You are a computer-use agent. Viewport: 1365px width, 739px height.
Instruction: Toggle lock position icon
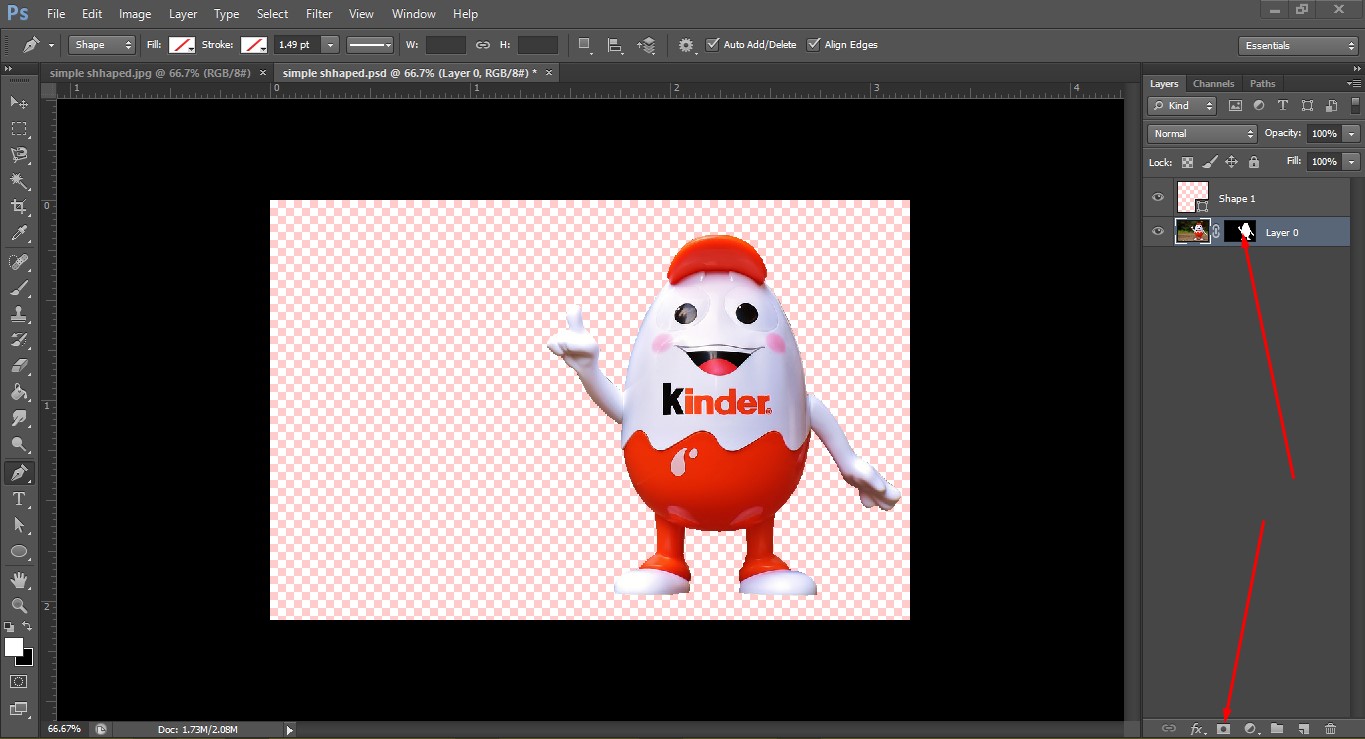click(1232, 162)
